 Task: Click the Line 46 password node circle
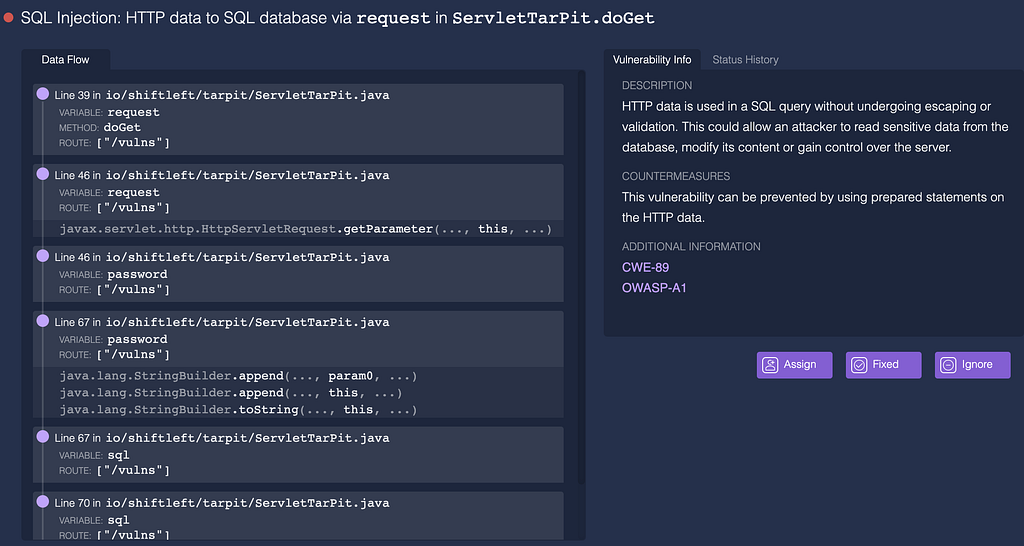tap(43, 256)
